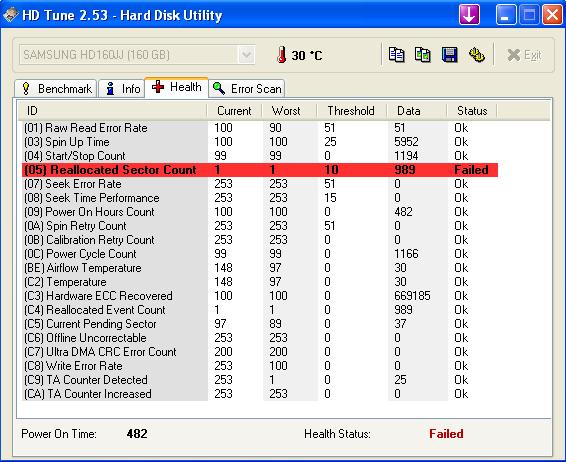Screen dimensions: 566x462
Task: Click the Status column header
Action: [x=472, y=111]
